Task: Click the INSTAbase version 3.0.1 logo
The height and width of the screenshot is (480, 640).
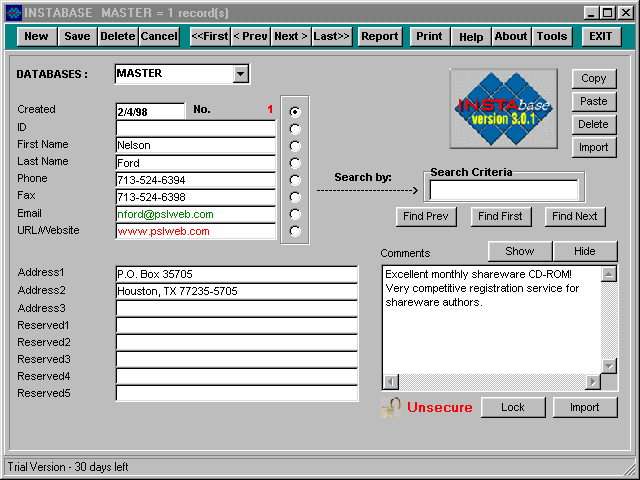Action: pos(503,109)
